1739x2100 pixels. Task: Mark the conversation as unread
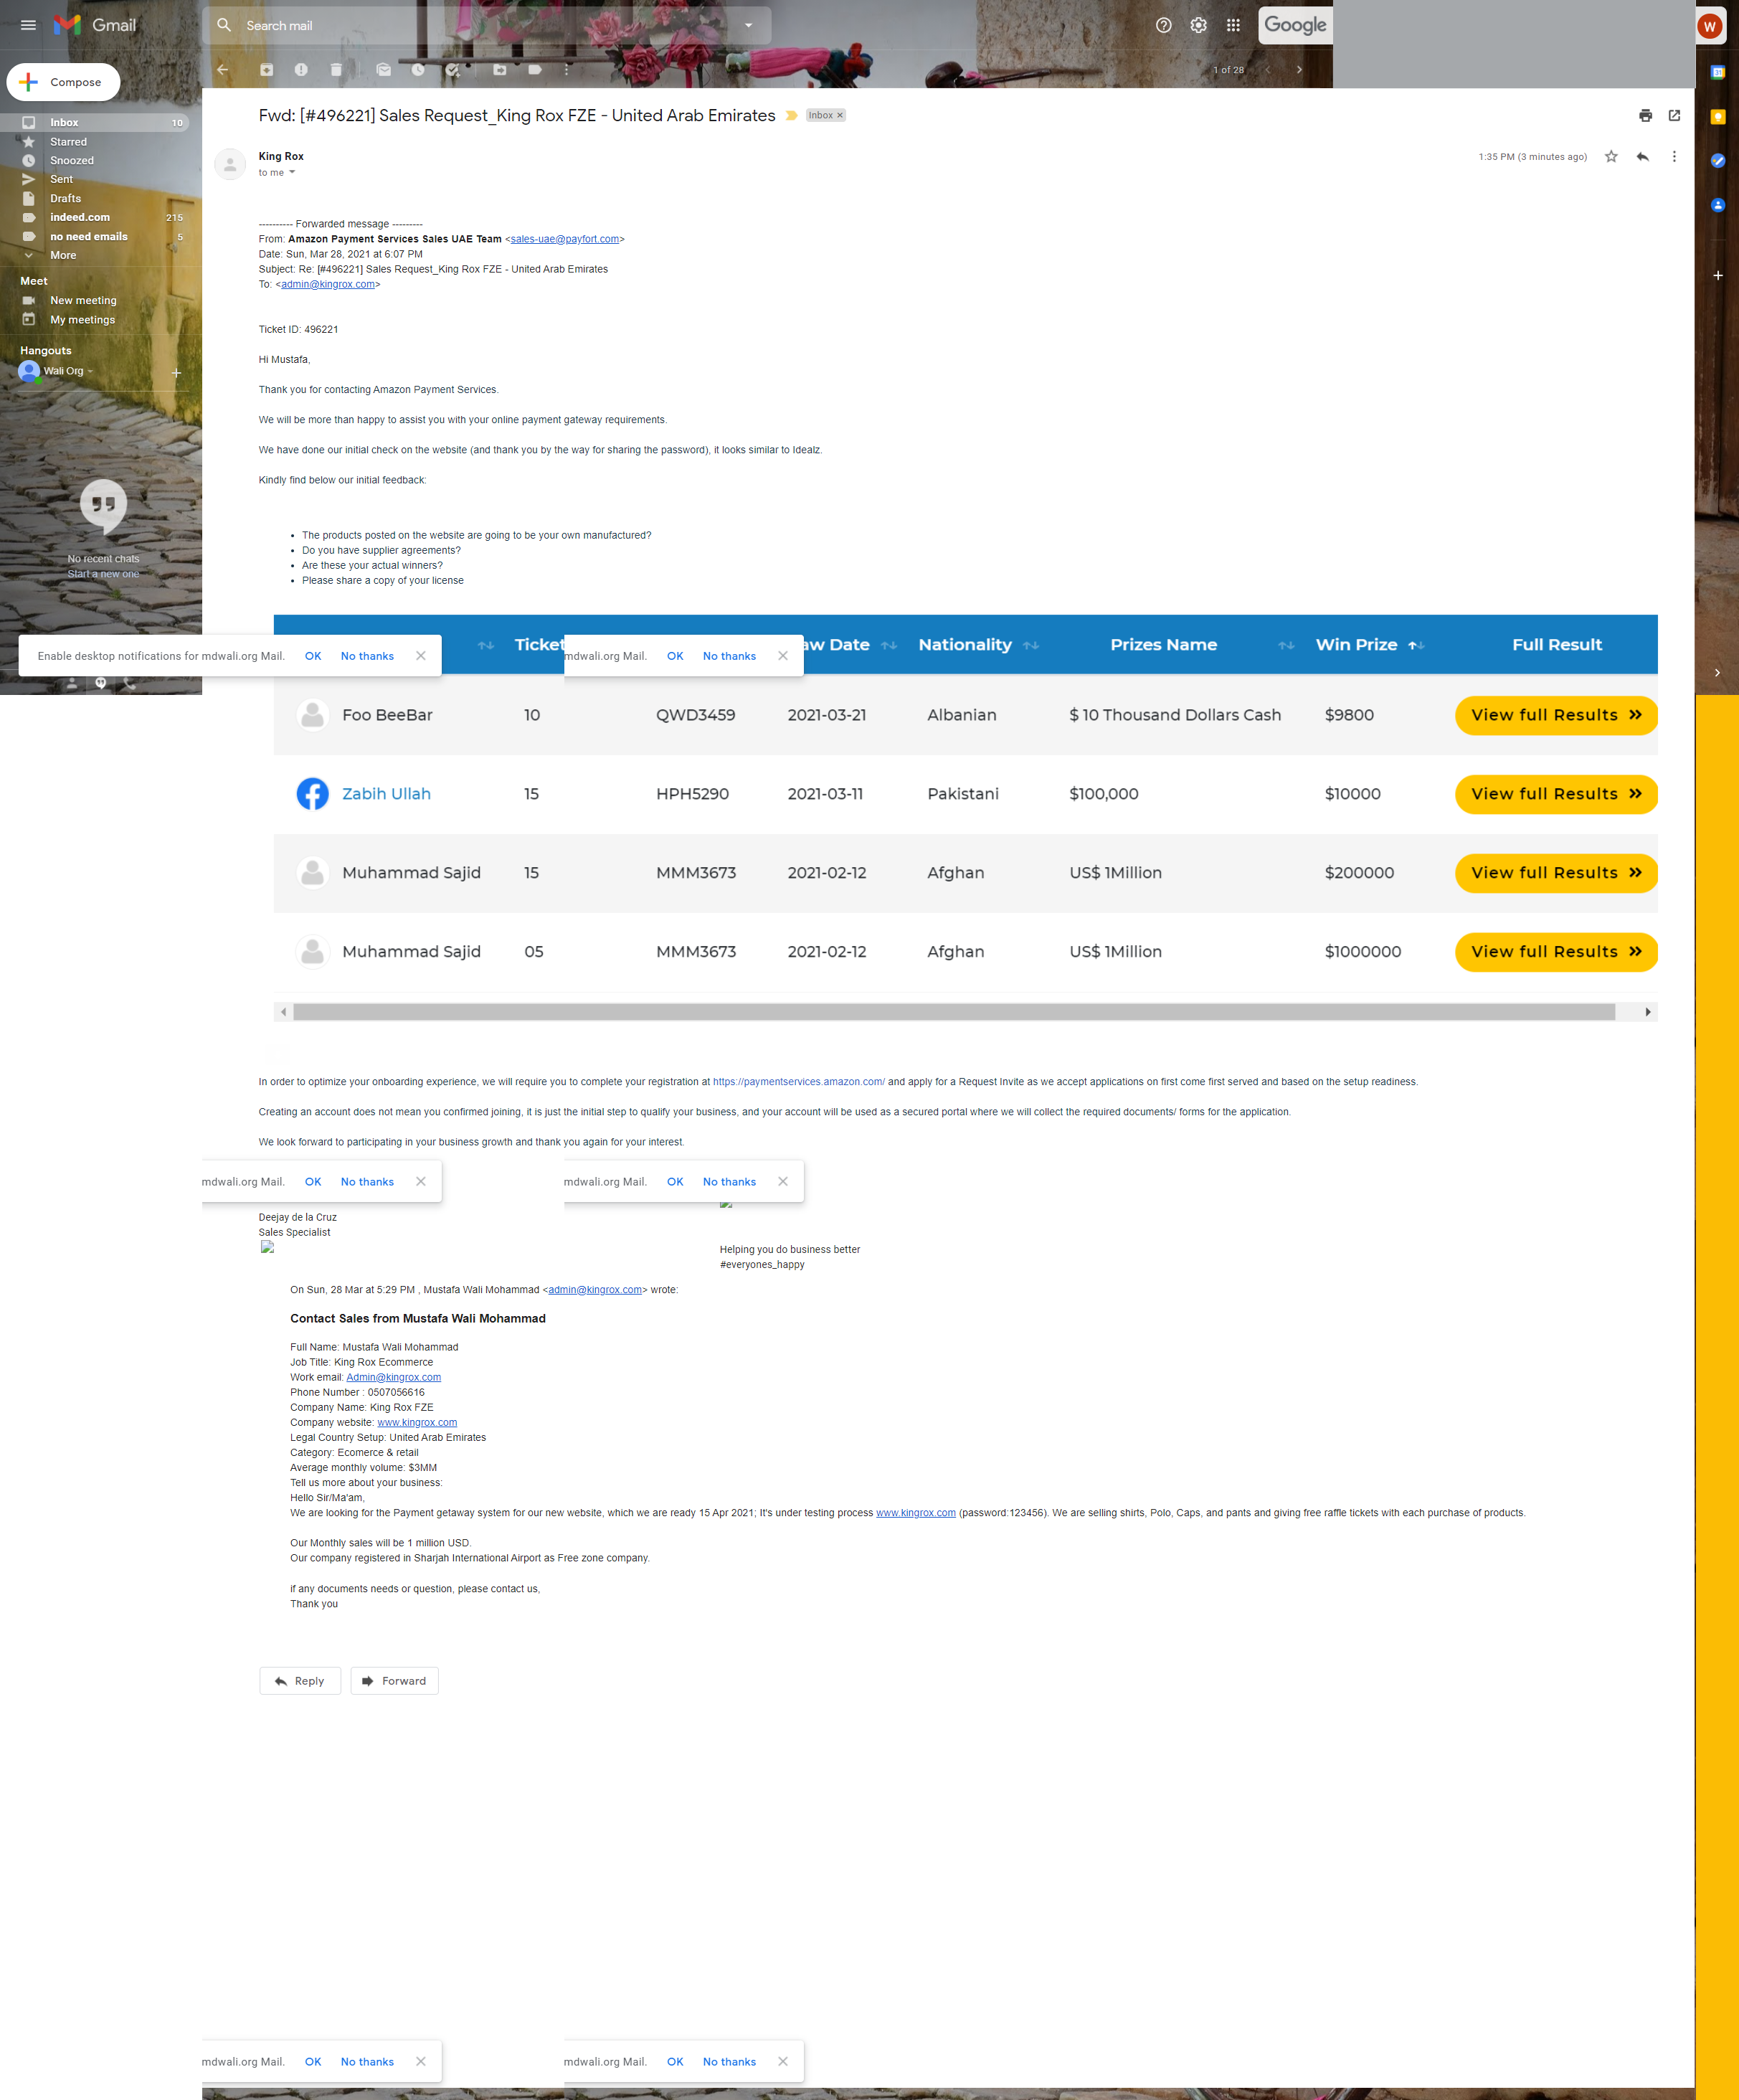point(383,70)
